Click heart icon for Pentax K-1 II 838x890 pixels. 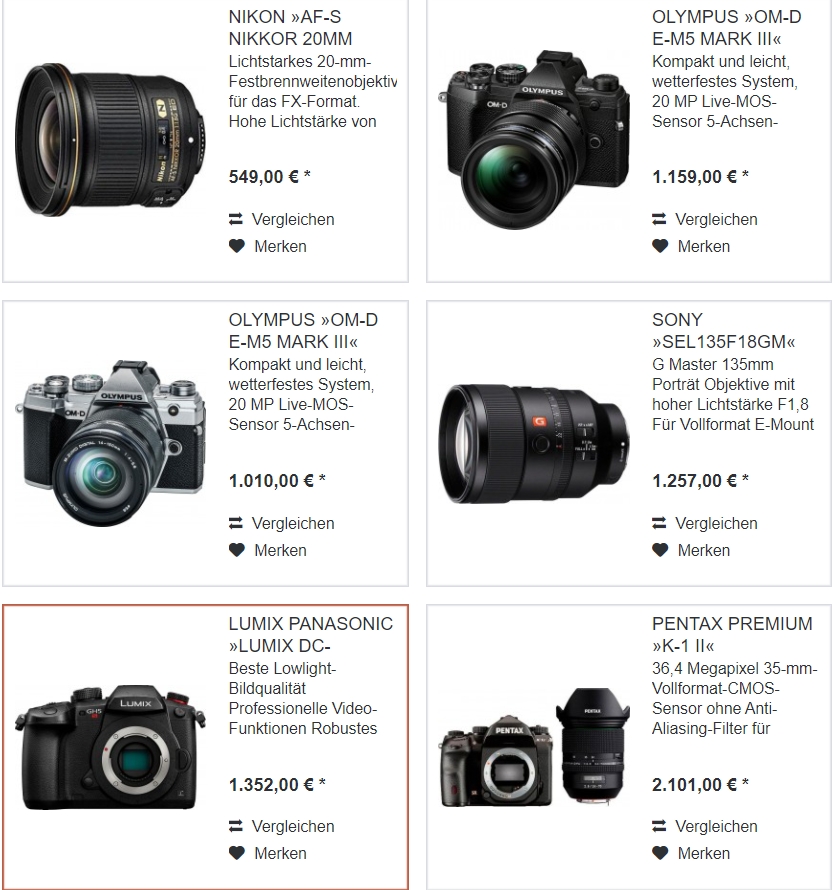coord(660,853)
